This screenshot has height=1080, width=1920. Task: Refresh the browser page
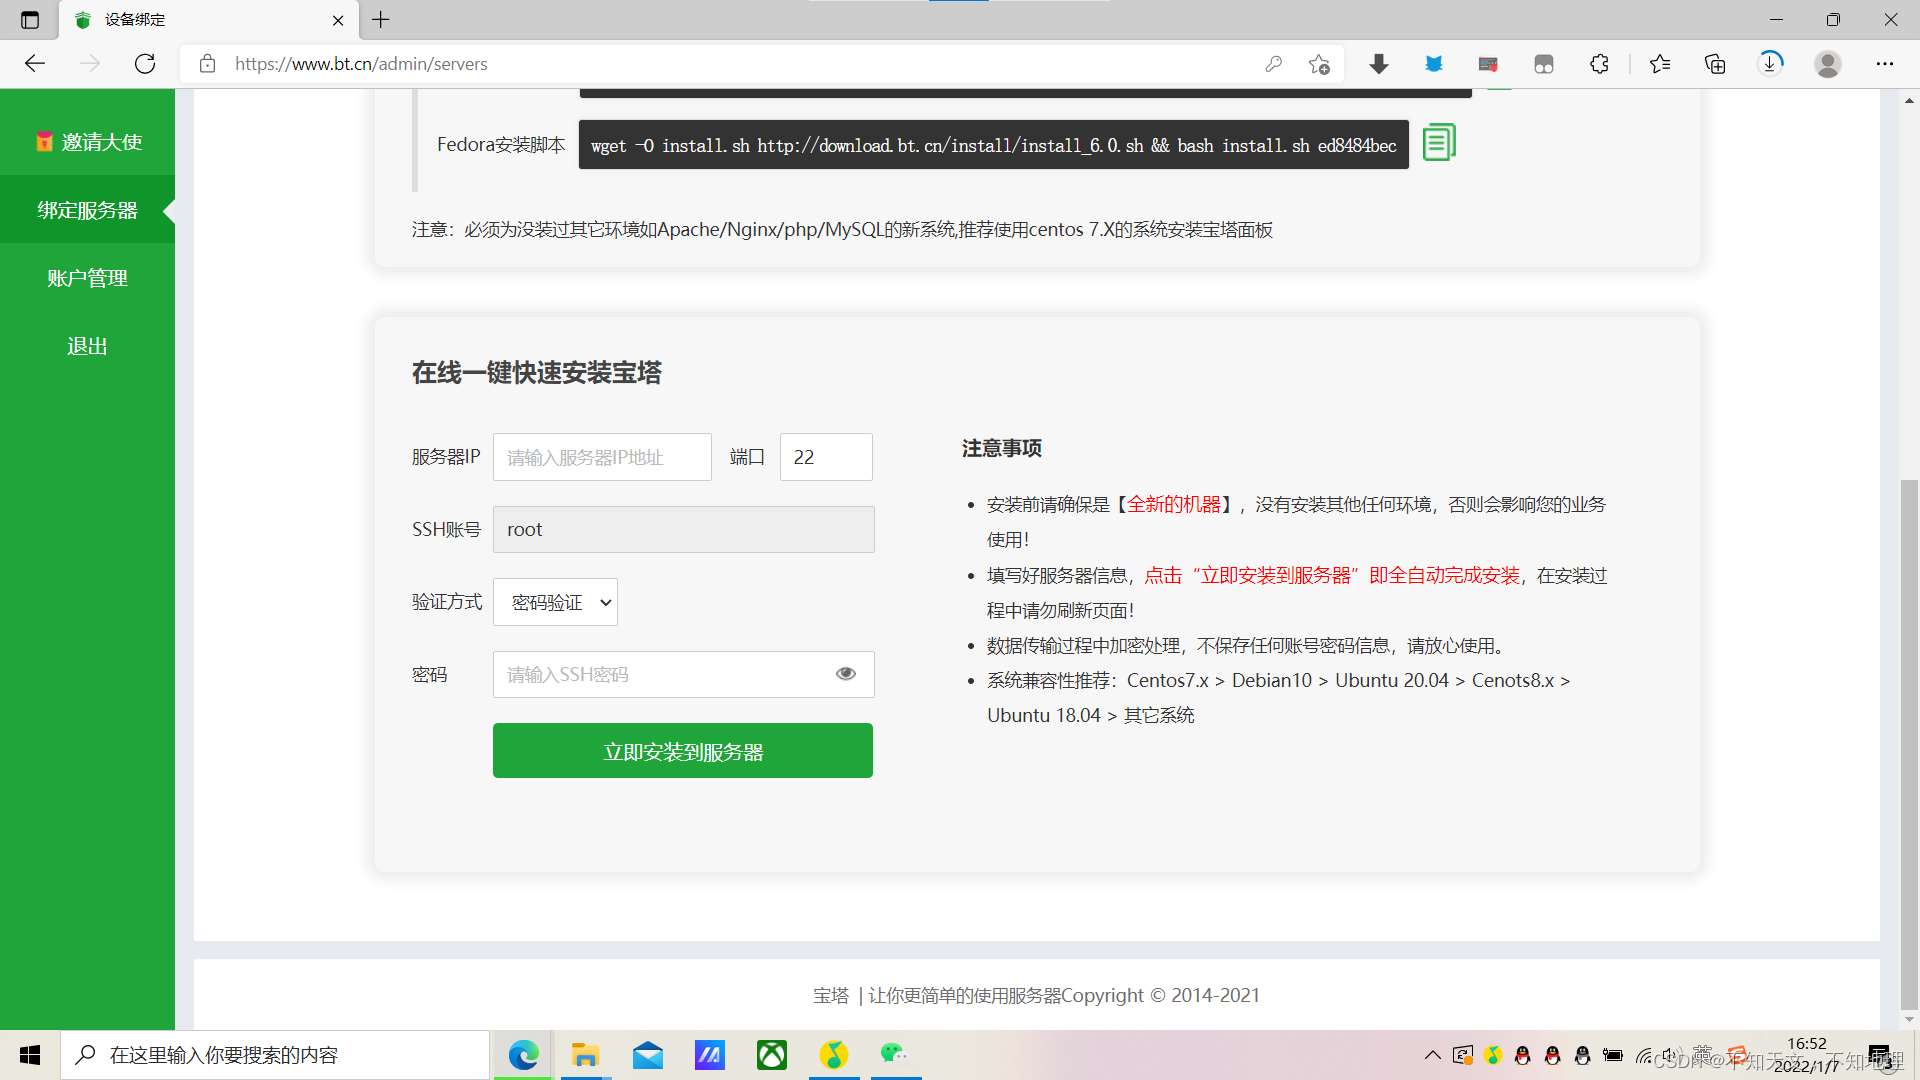coord(145,64)
